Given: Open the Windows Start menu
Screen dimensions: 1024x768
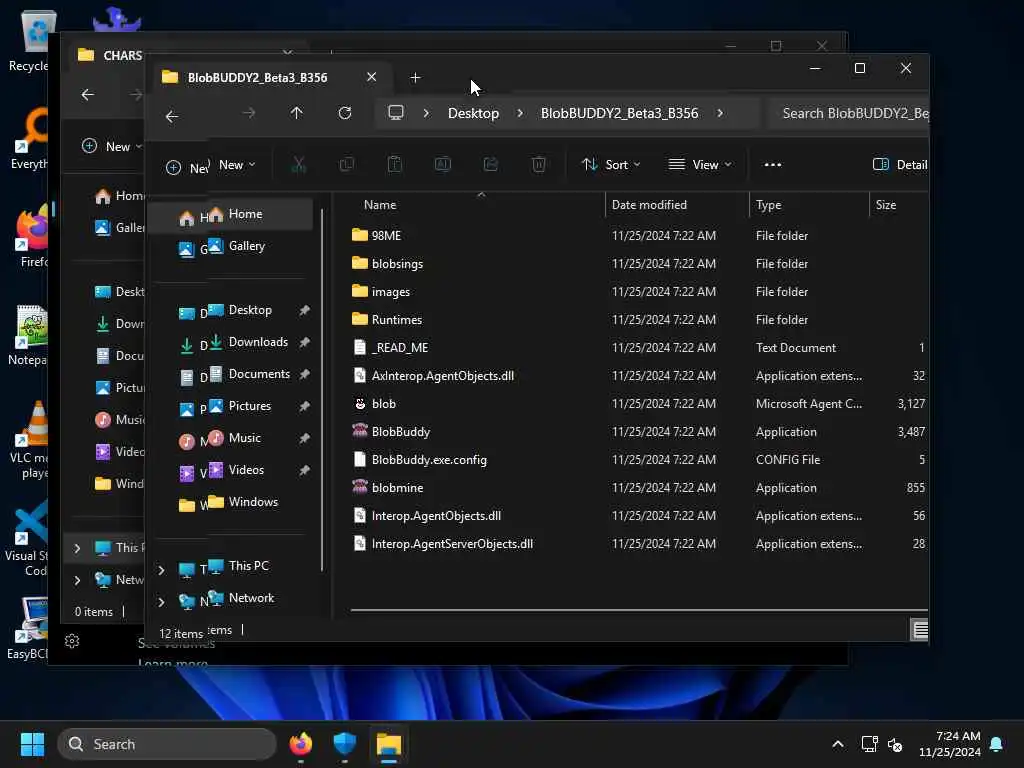Looking at the screenshot, I should click(33, 744).
